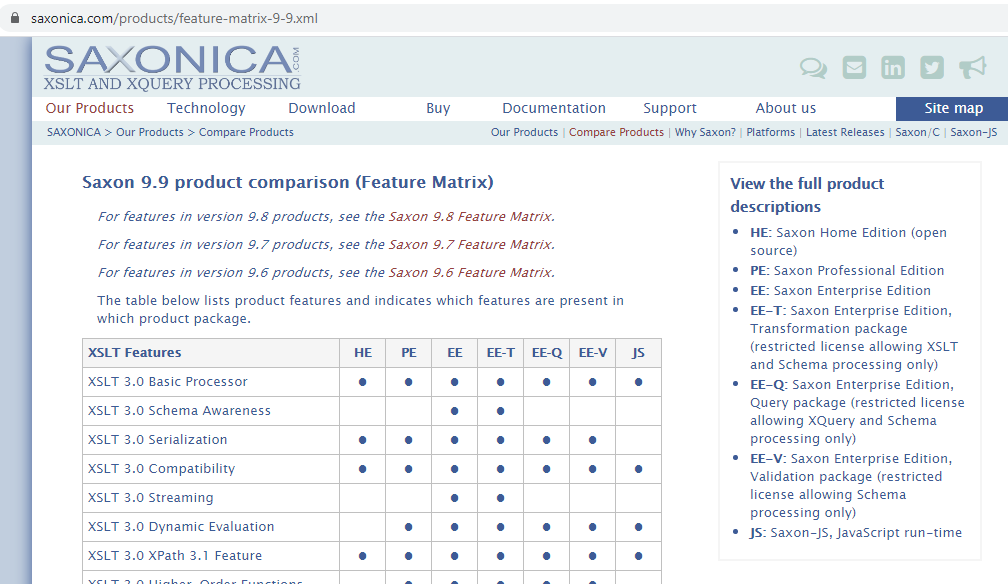Open the Saxon 9.8 Feature Matrix link
The width and height of the screenshot is (1008, 584).
click(x=471, y=217)
